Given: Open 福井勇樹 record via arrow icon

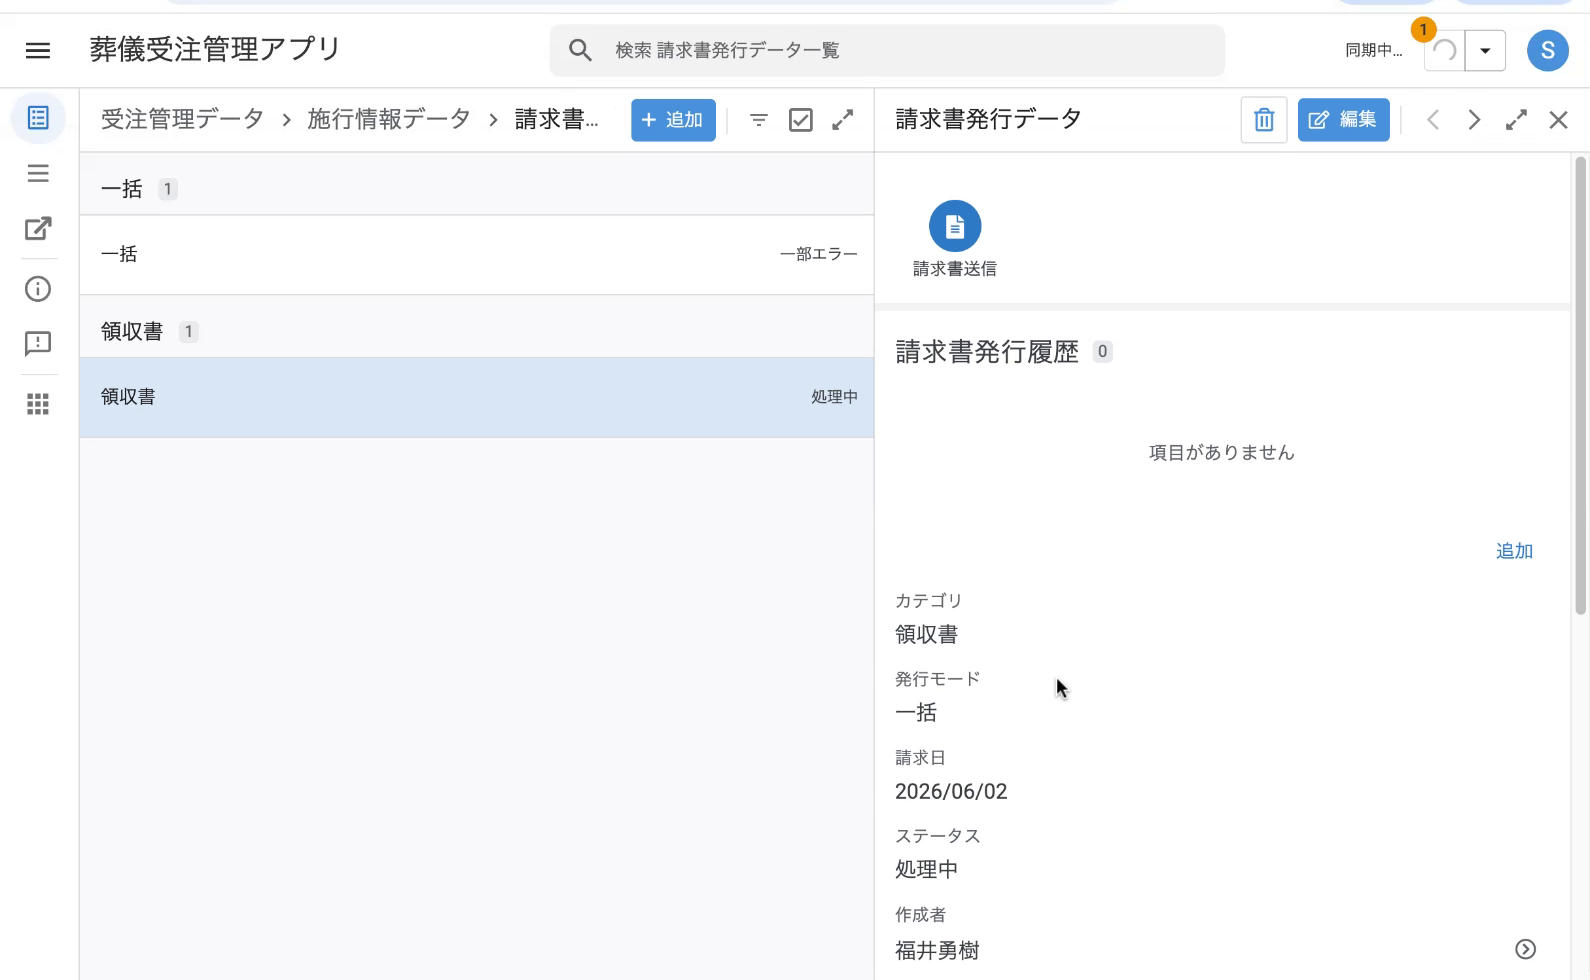Looking at the screenshot, I should pyautogui.click(x=1525, y=949).
